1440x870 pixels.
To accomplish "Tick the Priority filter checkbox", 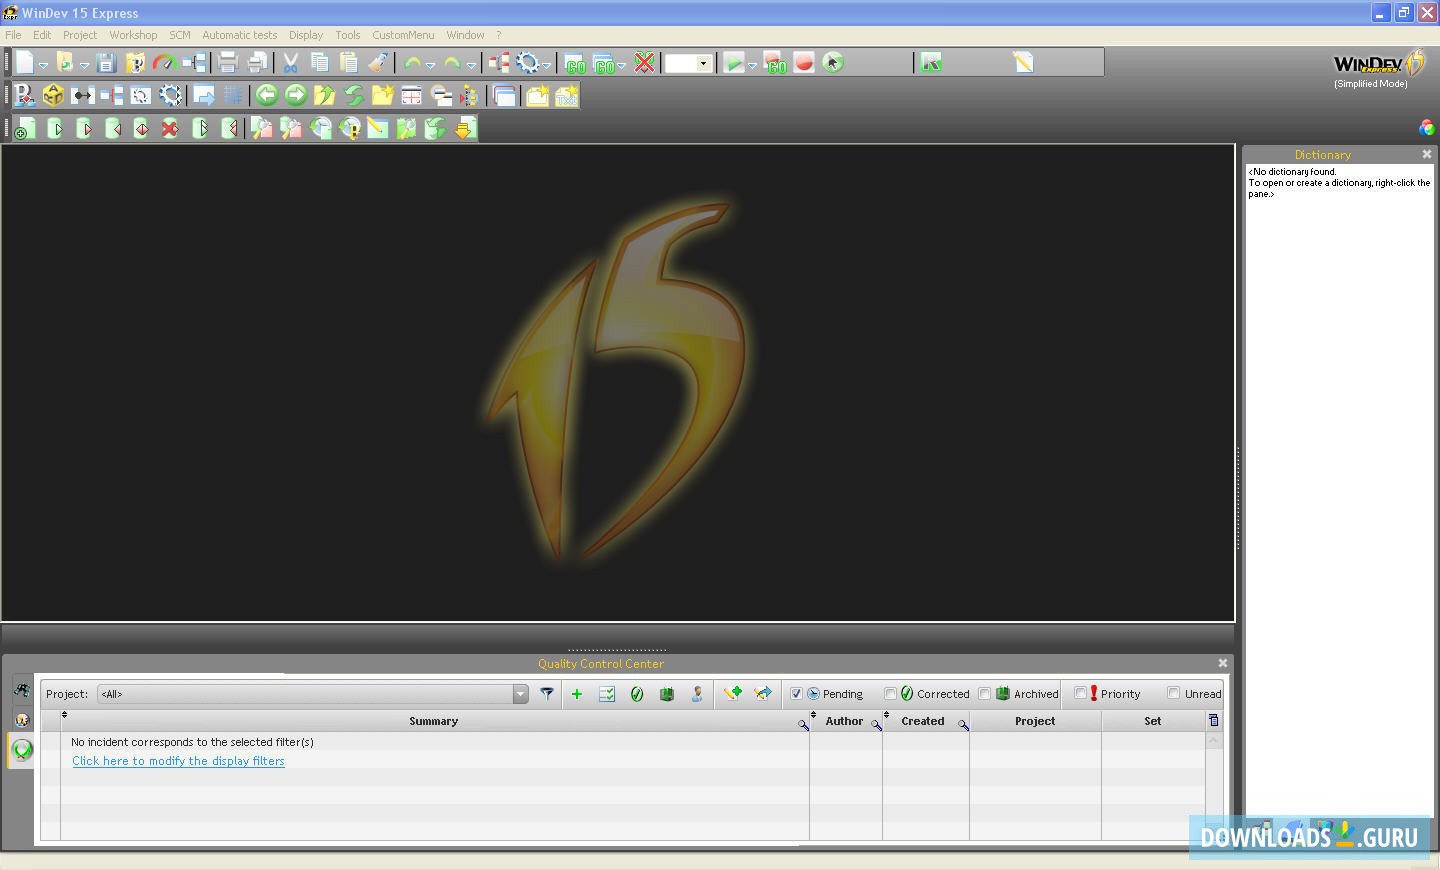I will click(1080, 694).
